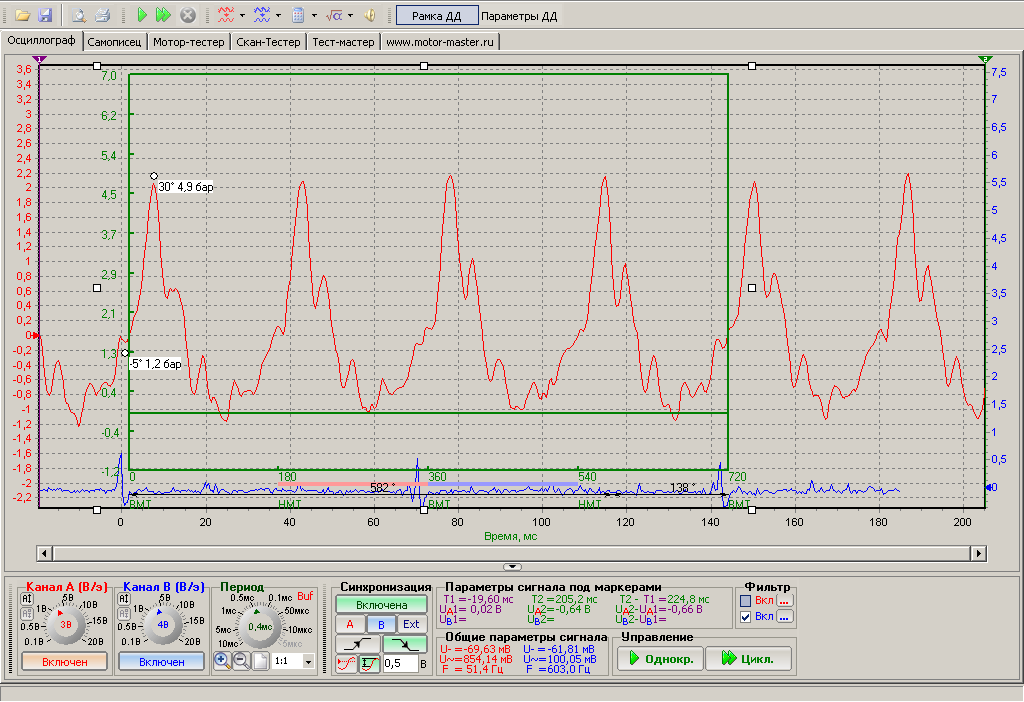Stop acquisition with the gray X icon
The image size is (1024, 702).
tap(187, 15)
